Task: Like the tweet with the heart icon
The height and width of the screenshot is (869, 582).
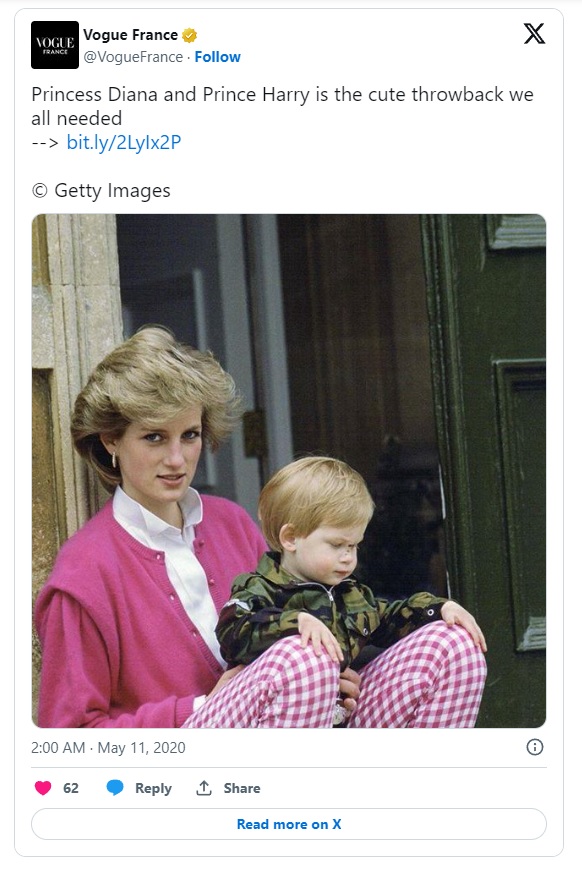Action: pos(43,788)
